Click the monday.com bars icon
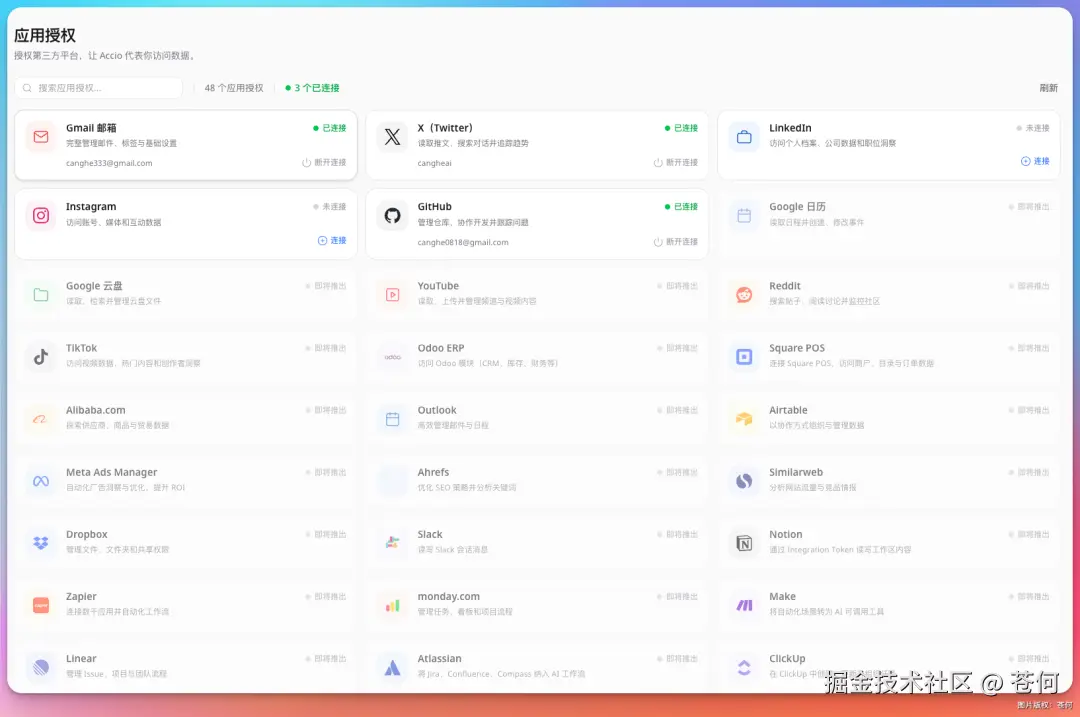This screenshot has width=1080, height=717. click(393, 605)
